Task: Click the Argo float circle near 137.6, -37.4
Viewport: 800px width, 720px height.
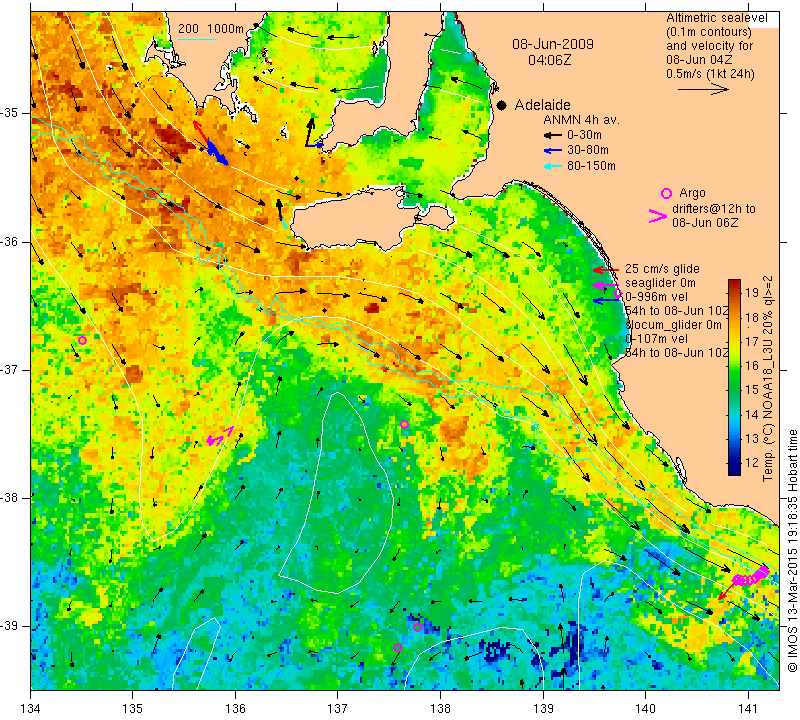Action: pos(404,425)
